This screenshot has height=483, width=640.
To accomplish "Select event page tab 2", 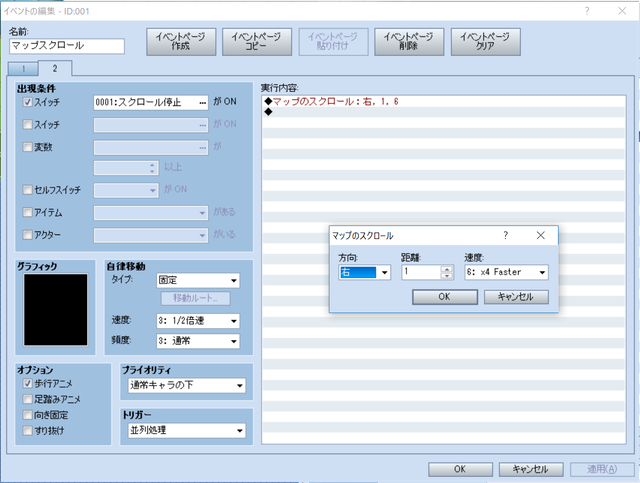I will (x=55, y=68).
